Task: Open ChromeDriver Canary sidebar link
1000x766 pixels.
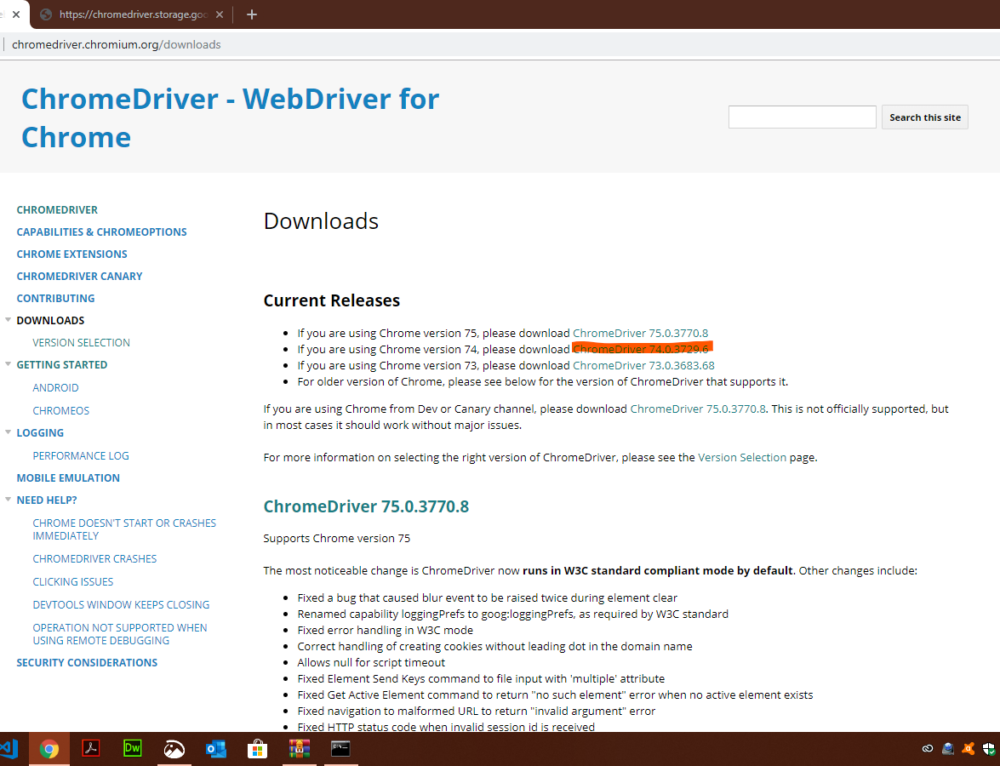Action: (x=79, y=276)
